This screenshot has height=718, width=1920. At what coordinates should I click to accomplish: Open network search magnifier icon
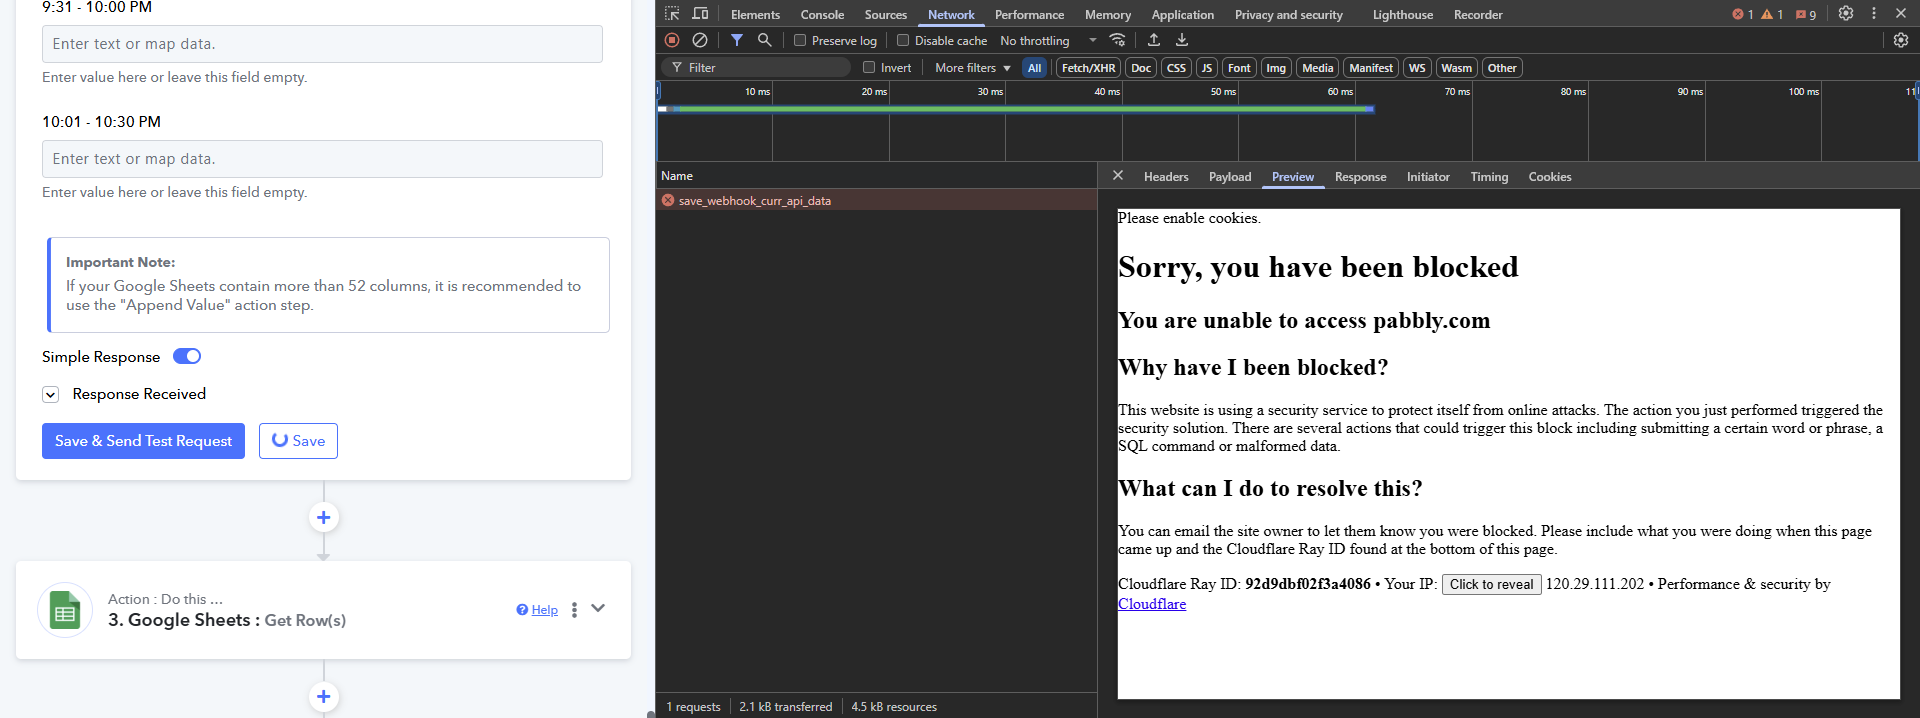pyautogui.click(x=765, y=40)
